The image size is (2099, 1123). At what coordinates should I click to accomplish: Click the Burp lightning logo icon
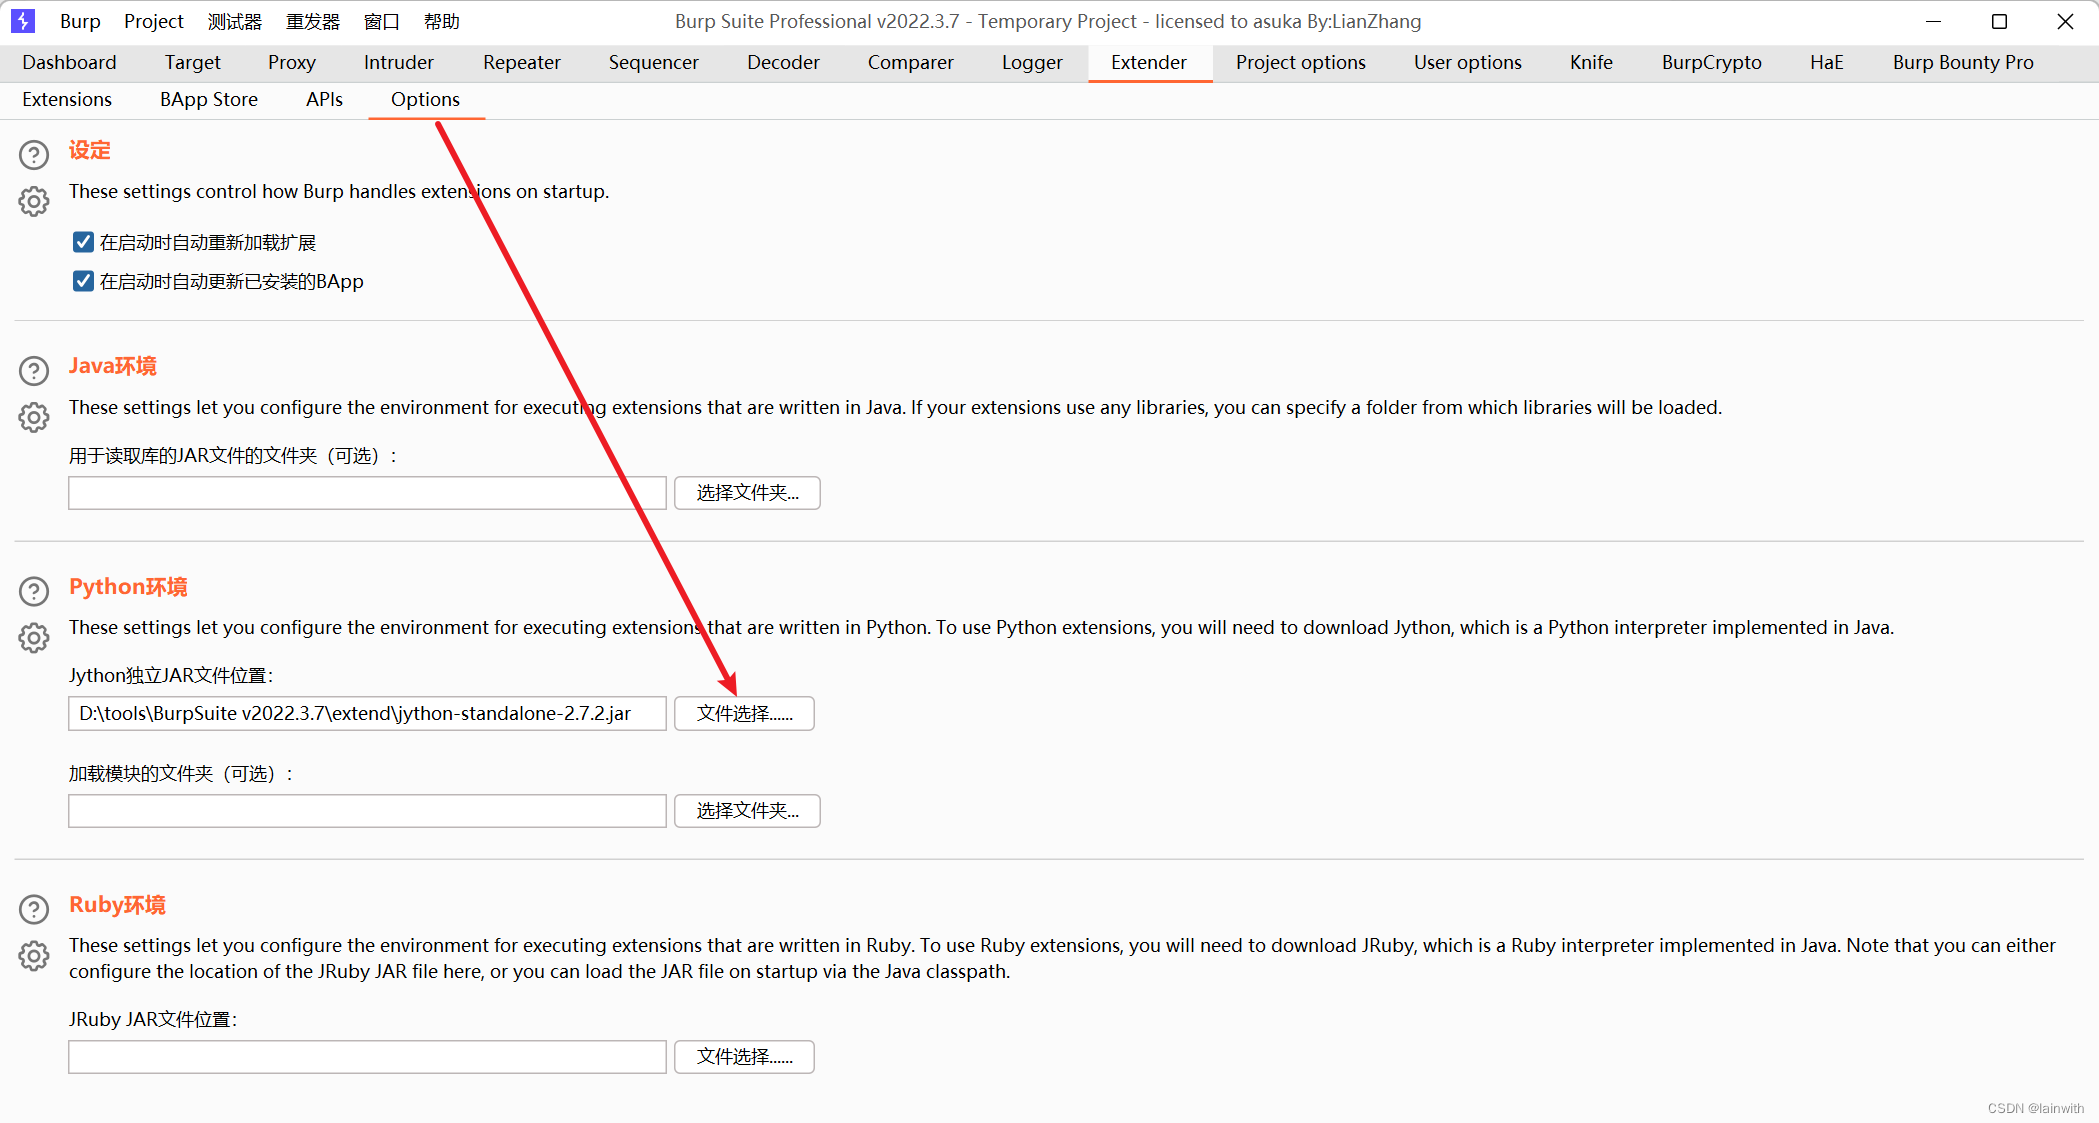click(x=23, y=21)
